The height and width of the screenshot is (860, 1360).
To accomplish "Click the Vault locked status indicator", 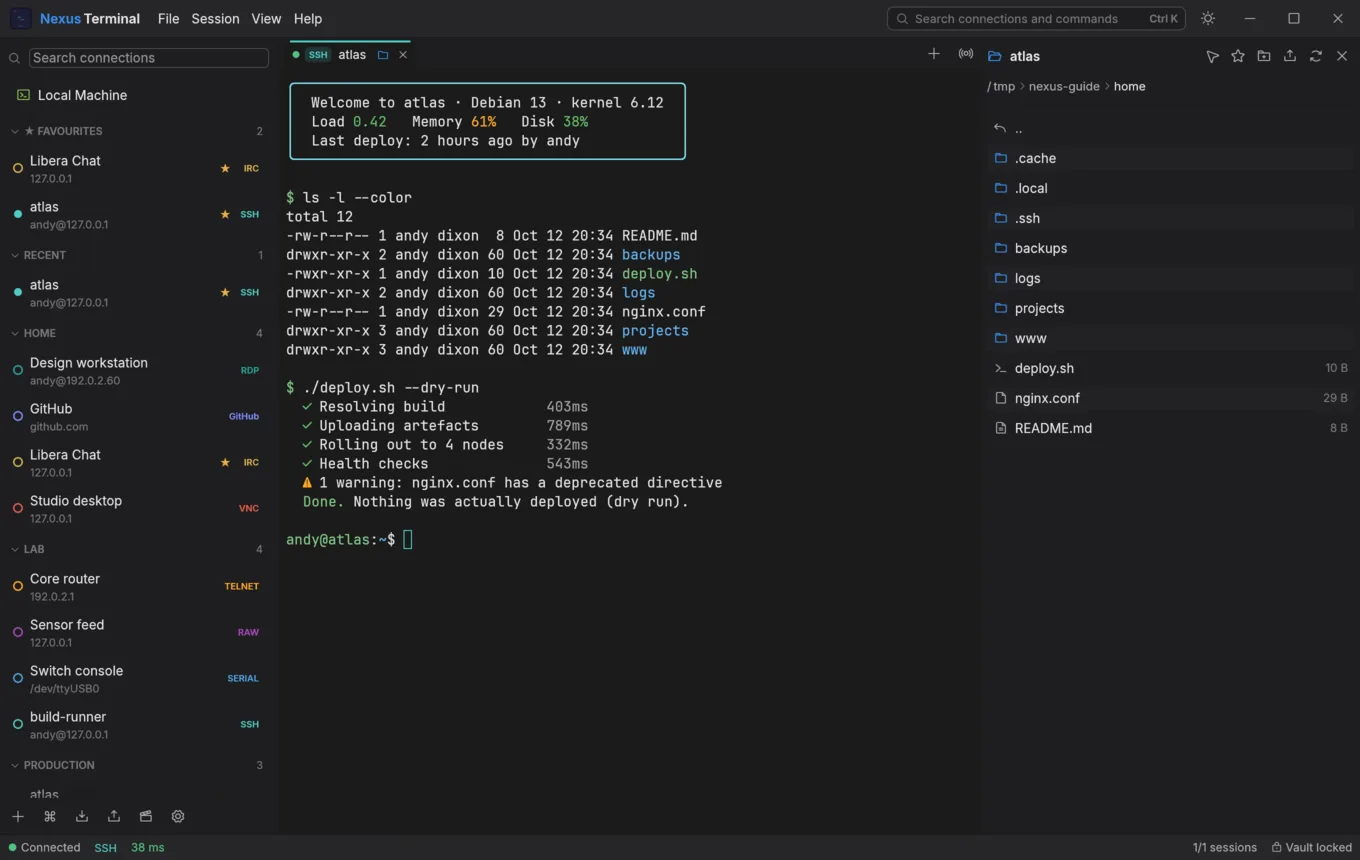I will 1312,847.
